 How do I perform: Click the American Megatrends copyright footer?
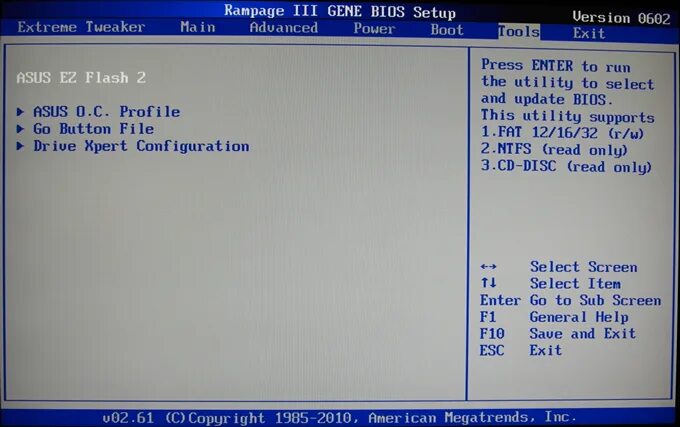[340, 418]
